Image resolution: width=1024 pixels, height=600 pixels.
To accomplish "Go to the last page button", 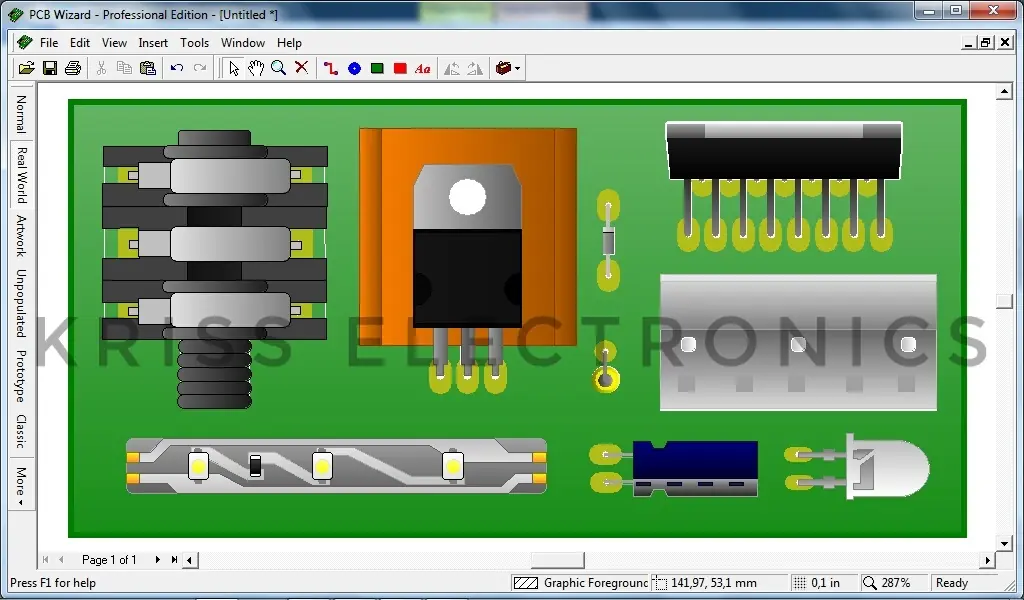I will pos(174,560).
